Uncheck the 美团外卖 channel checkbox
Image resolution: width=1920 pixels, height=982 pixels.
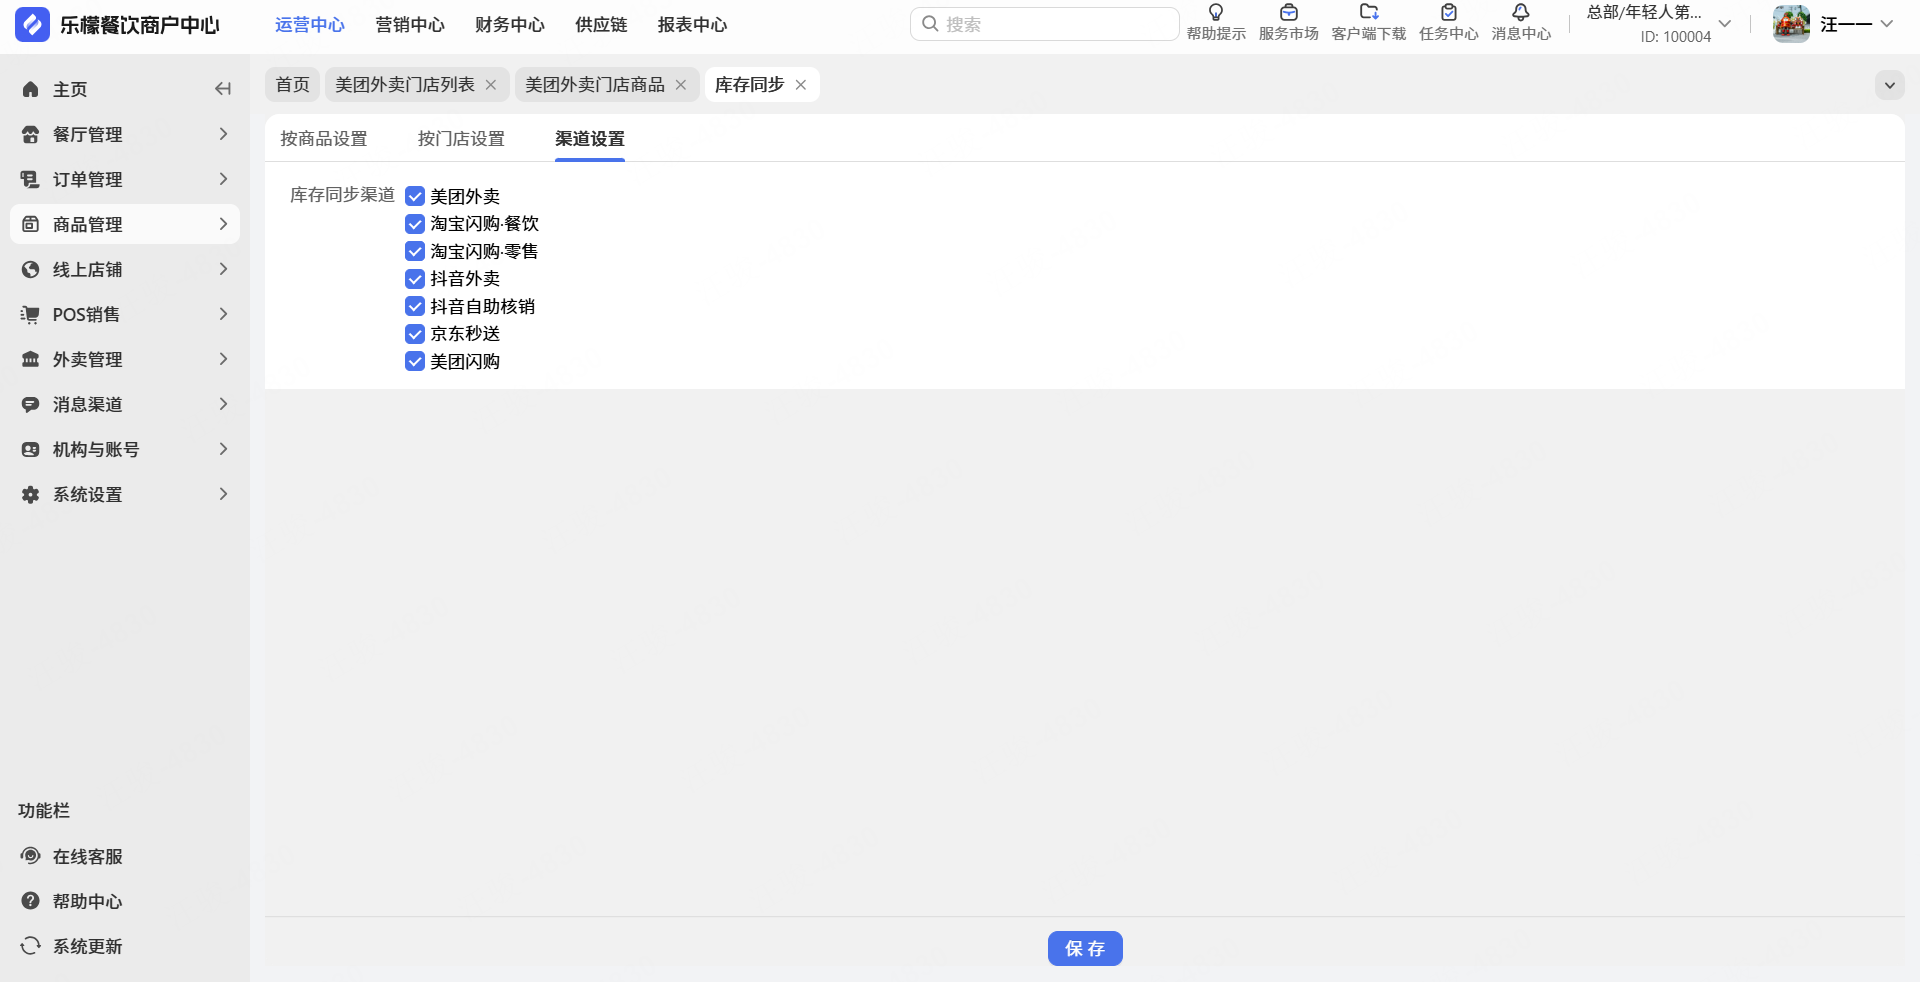click(x=415, y=196)
